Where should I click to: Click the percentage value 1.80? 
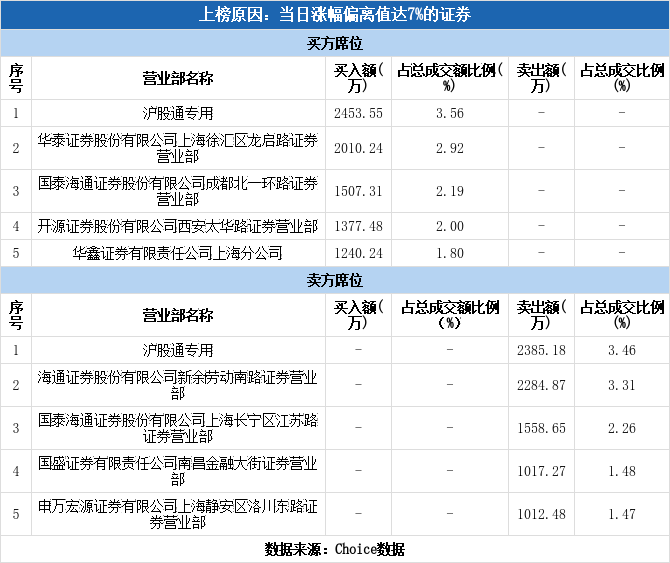tap(450, 253)
